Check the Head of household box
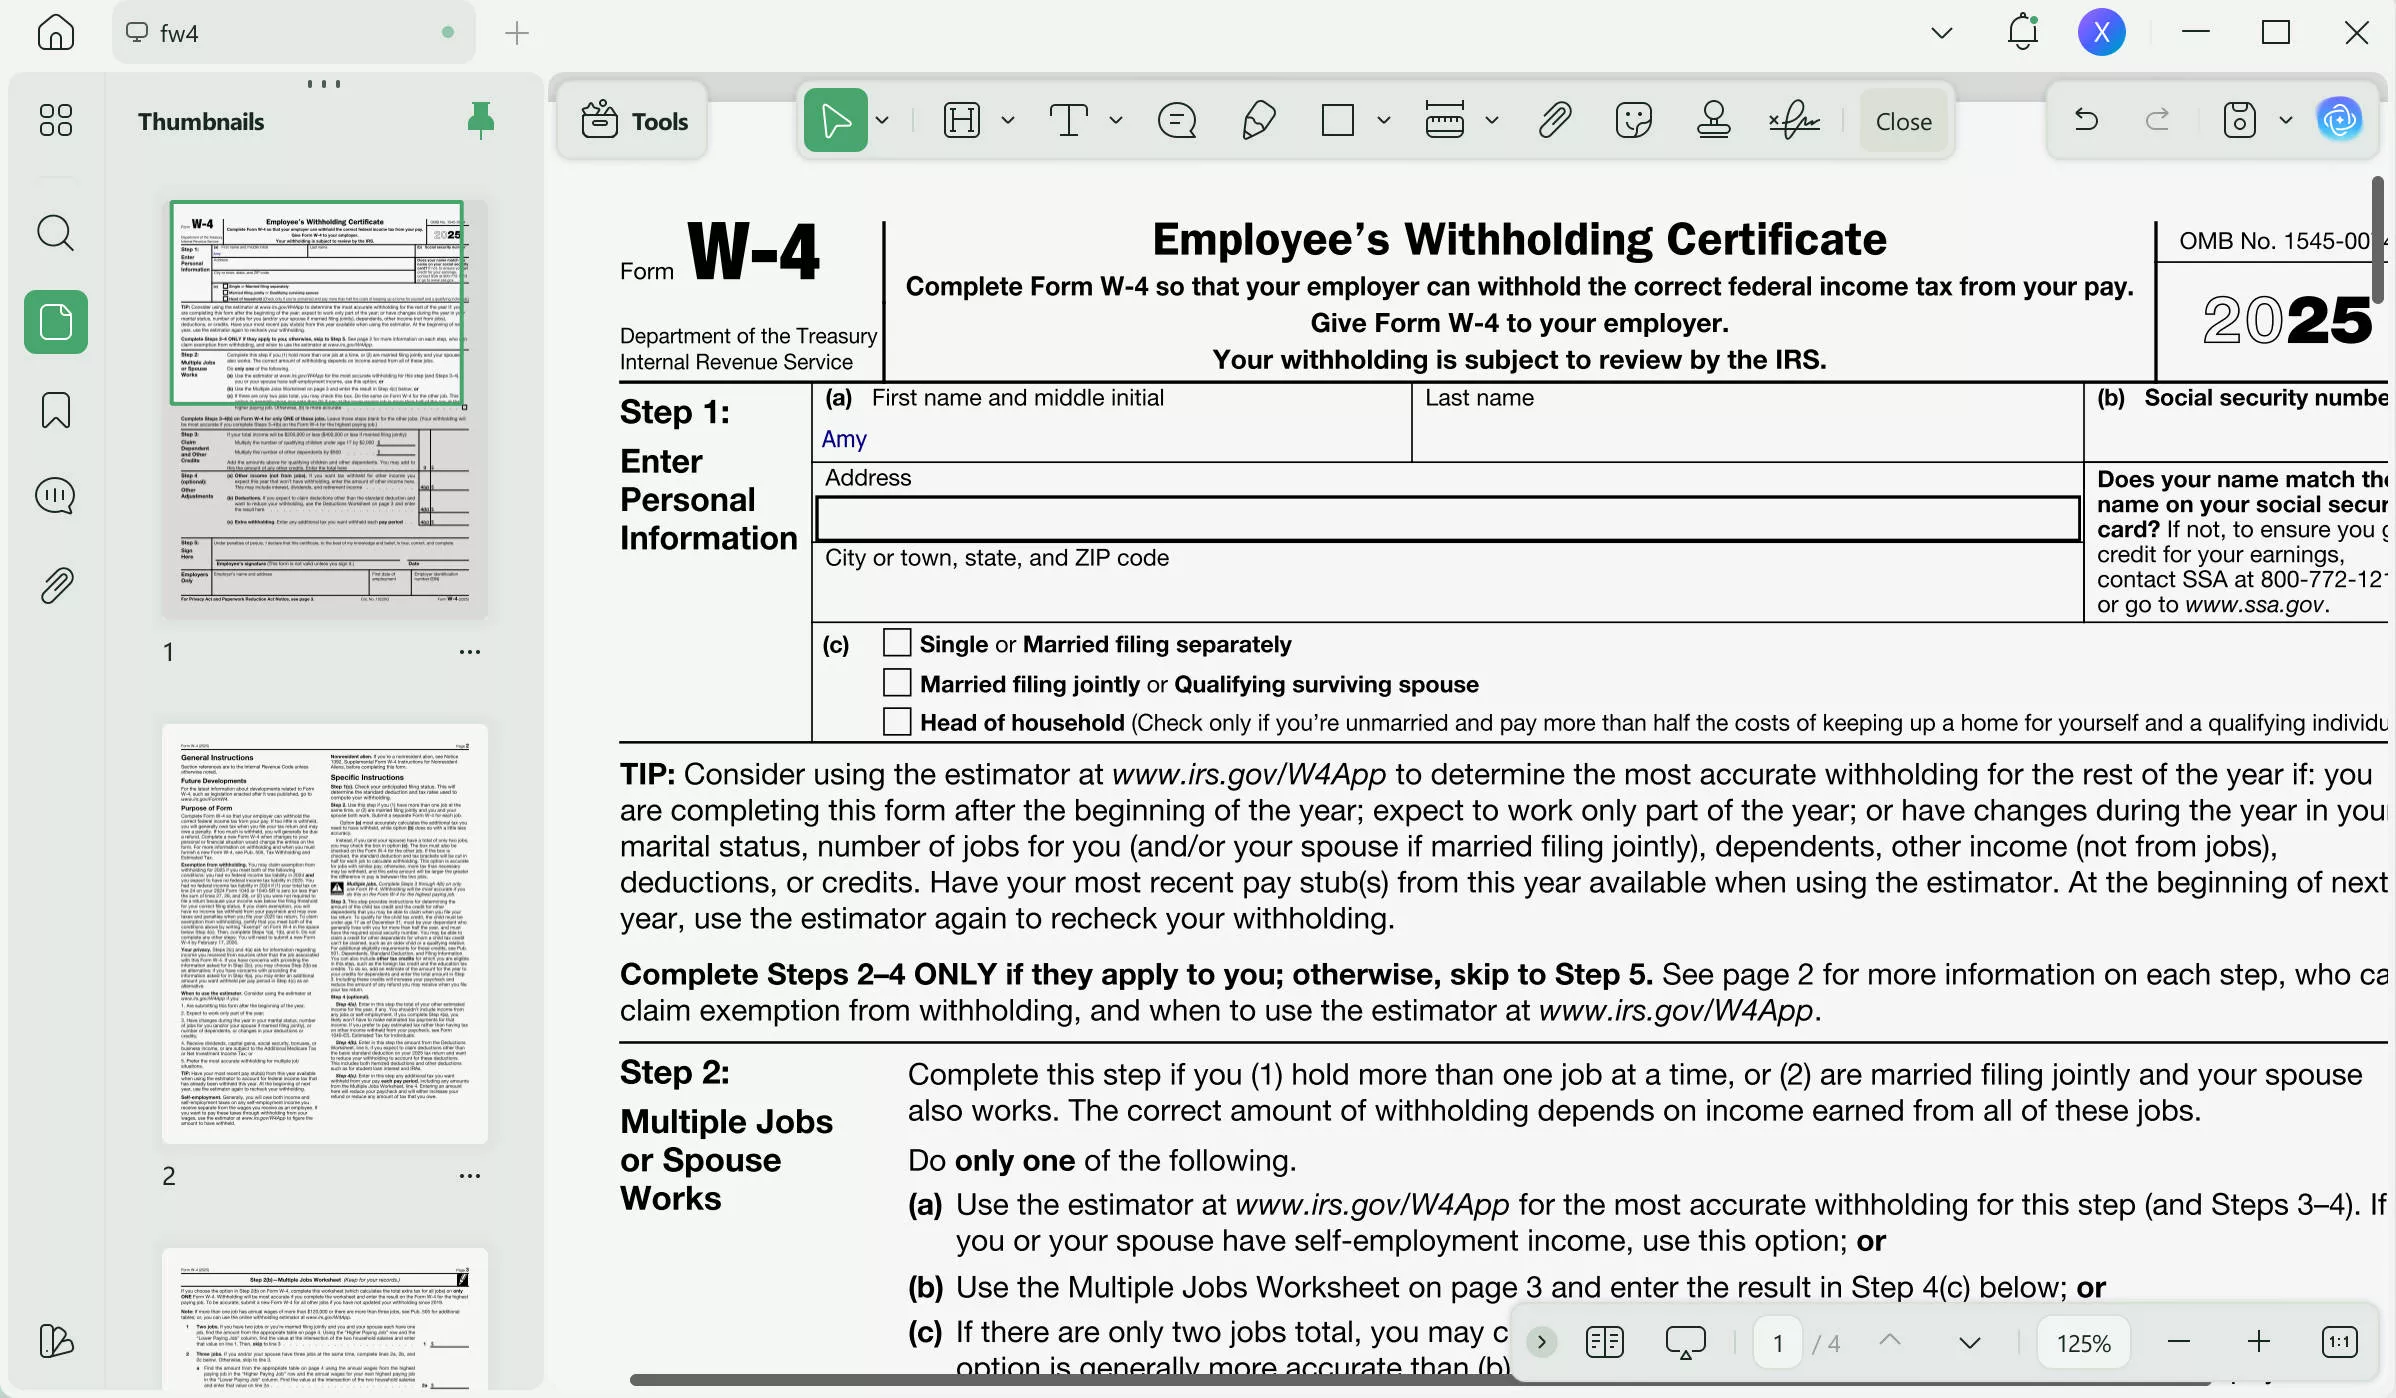Screen dimensions: 2396x1398 (x=897, y=721)
